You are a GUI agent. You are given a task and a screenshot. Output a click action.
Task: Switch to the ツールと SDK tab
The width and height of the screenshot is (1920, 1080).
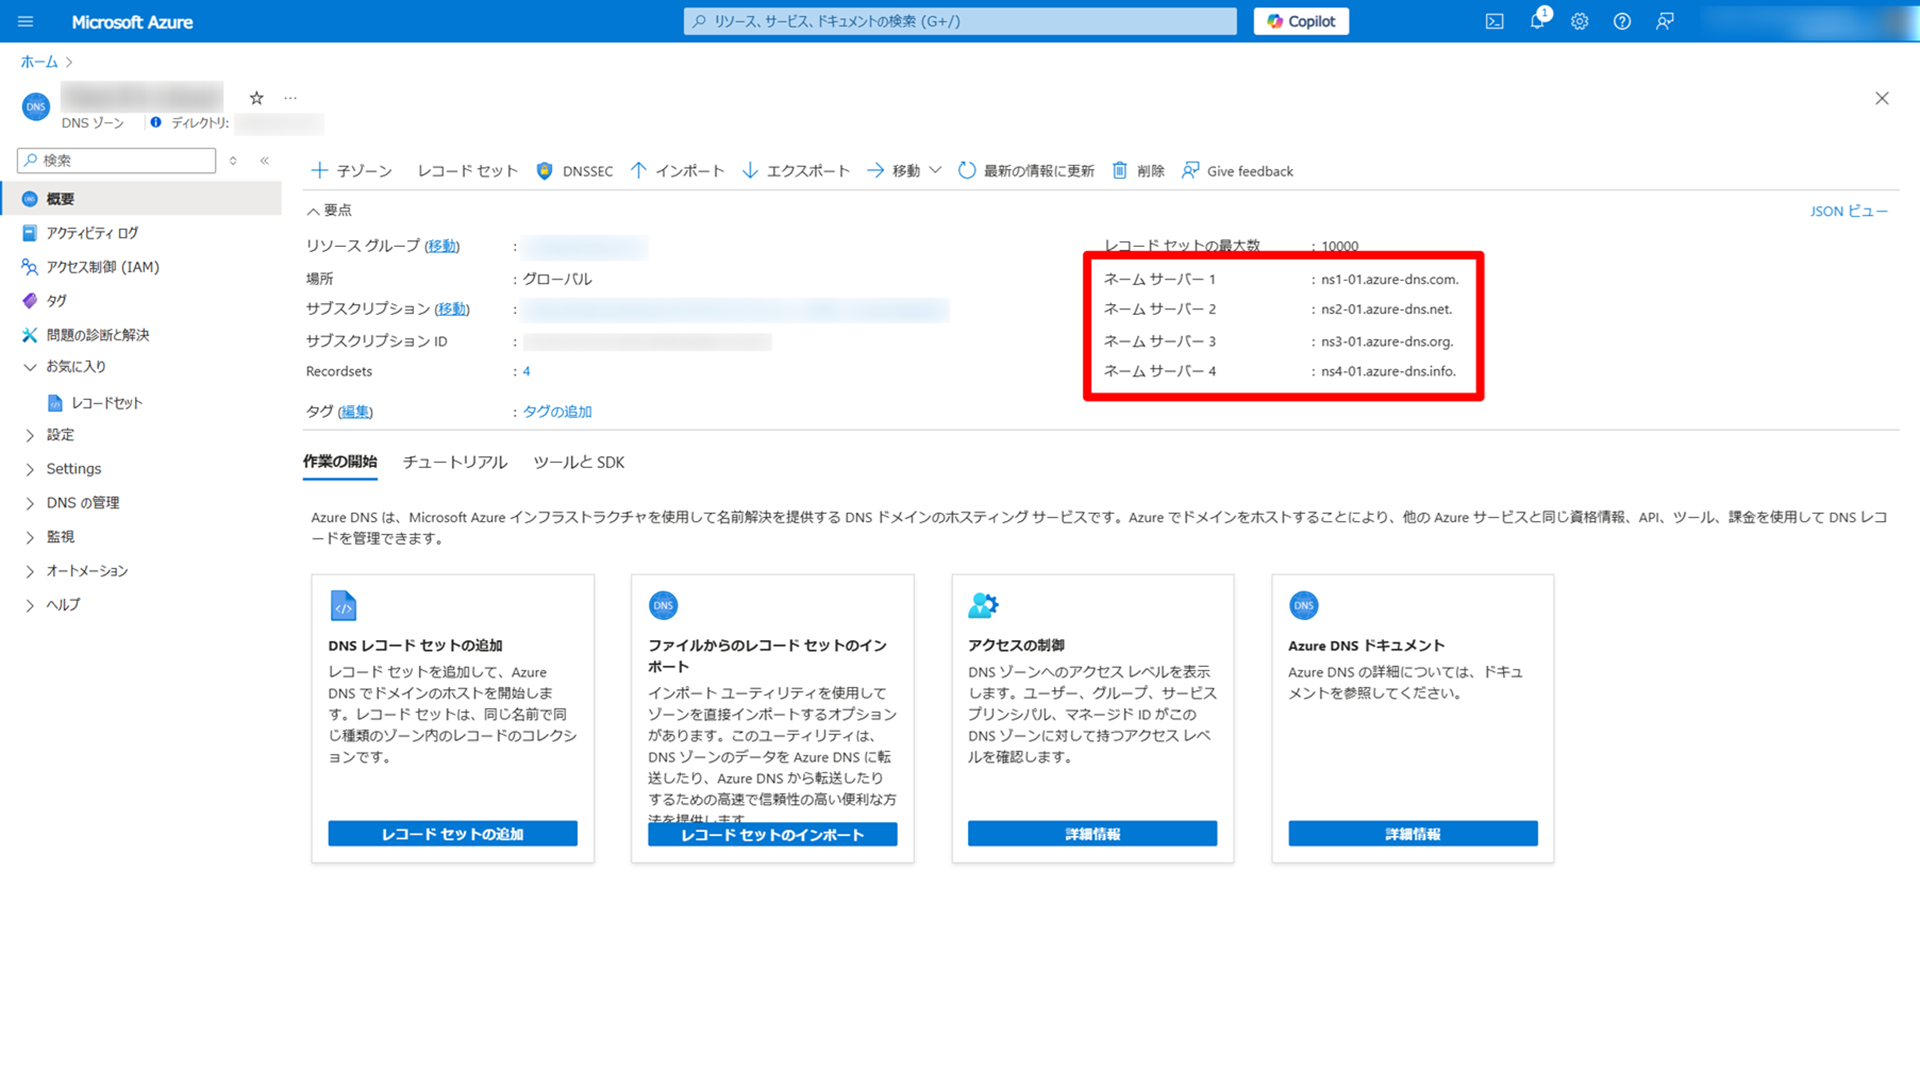(x=578, y=462)
